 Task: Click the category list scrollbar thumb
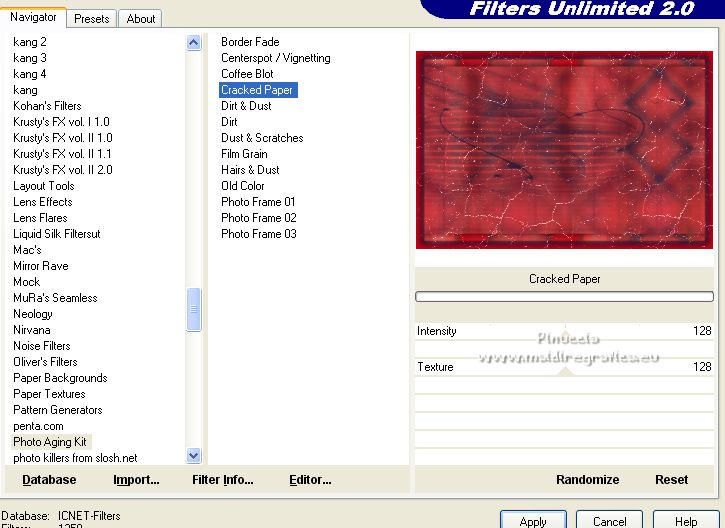point(194,309)
